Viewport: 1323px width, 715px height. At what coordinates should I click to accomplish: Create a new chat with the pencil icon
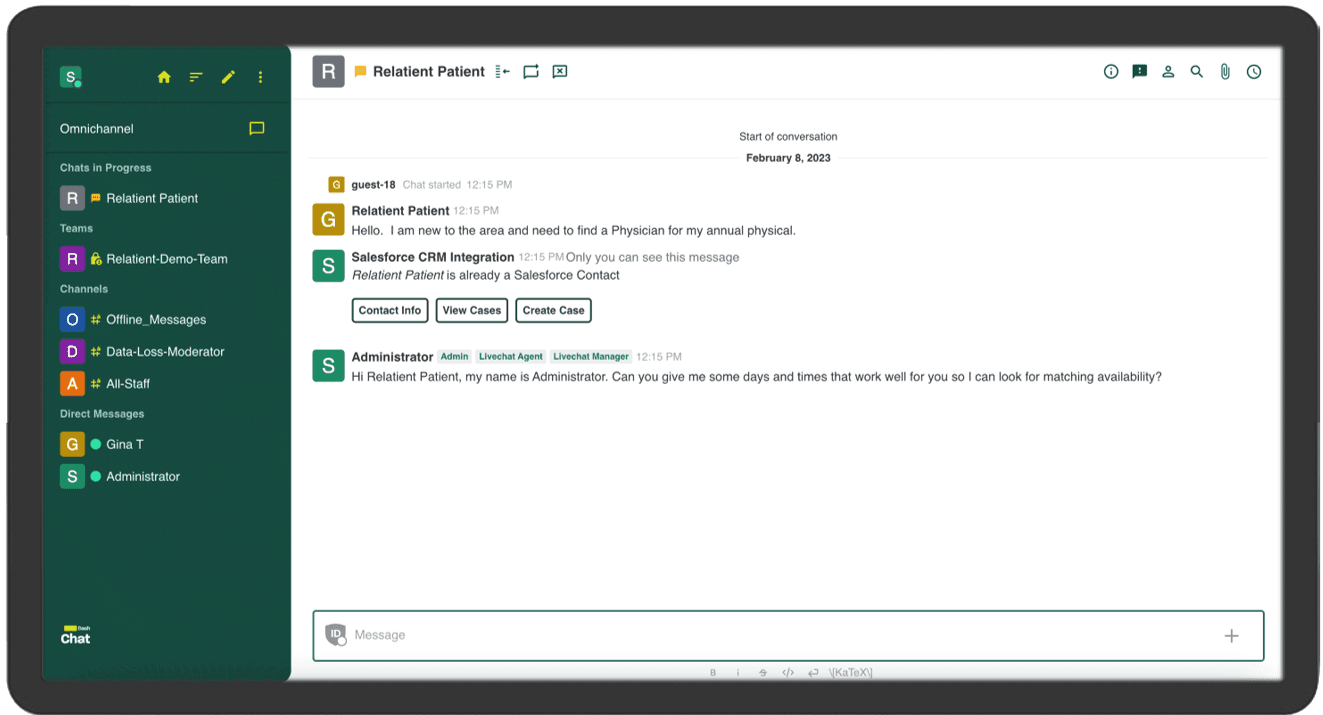coord(228,76)
